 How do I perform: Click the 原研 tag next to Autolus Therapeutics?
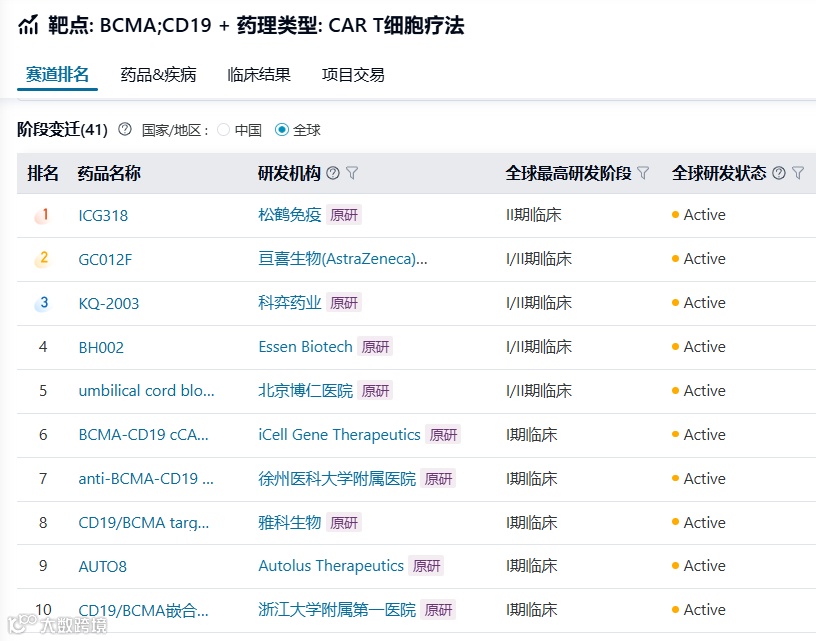(426, 566)
